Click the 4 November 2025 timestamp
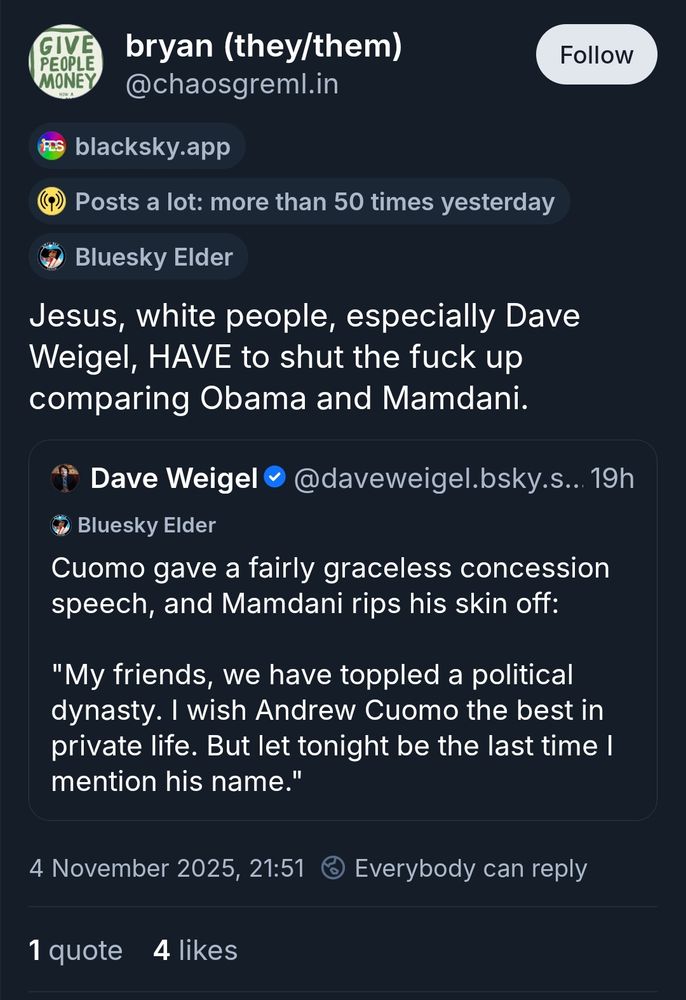686x1000 pixels. [x=160, y=869]
